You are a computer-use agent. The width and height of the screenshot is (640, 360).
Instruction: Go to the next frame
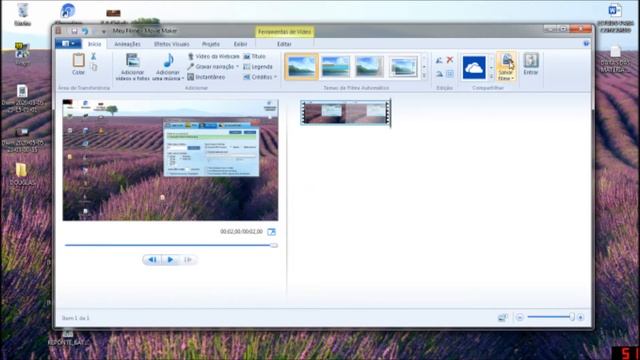[188, 260]
